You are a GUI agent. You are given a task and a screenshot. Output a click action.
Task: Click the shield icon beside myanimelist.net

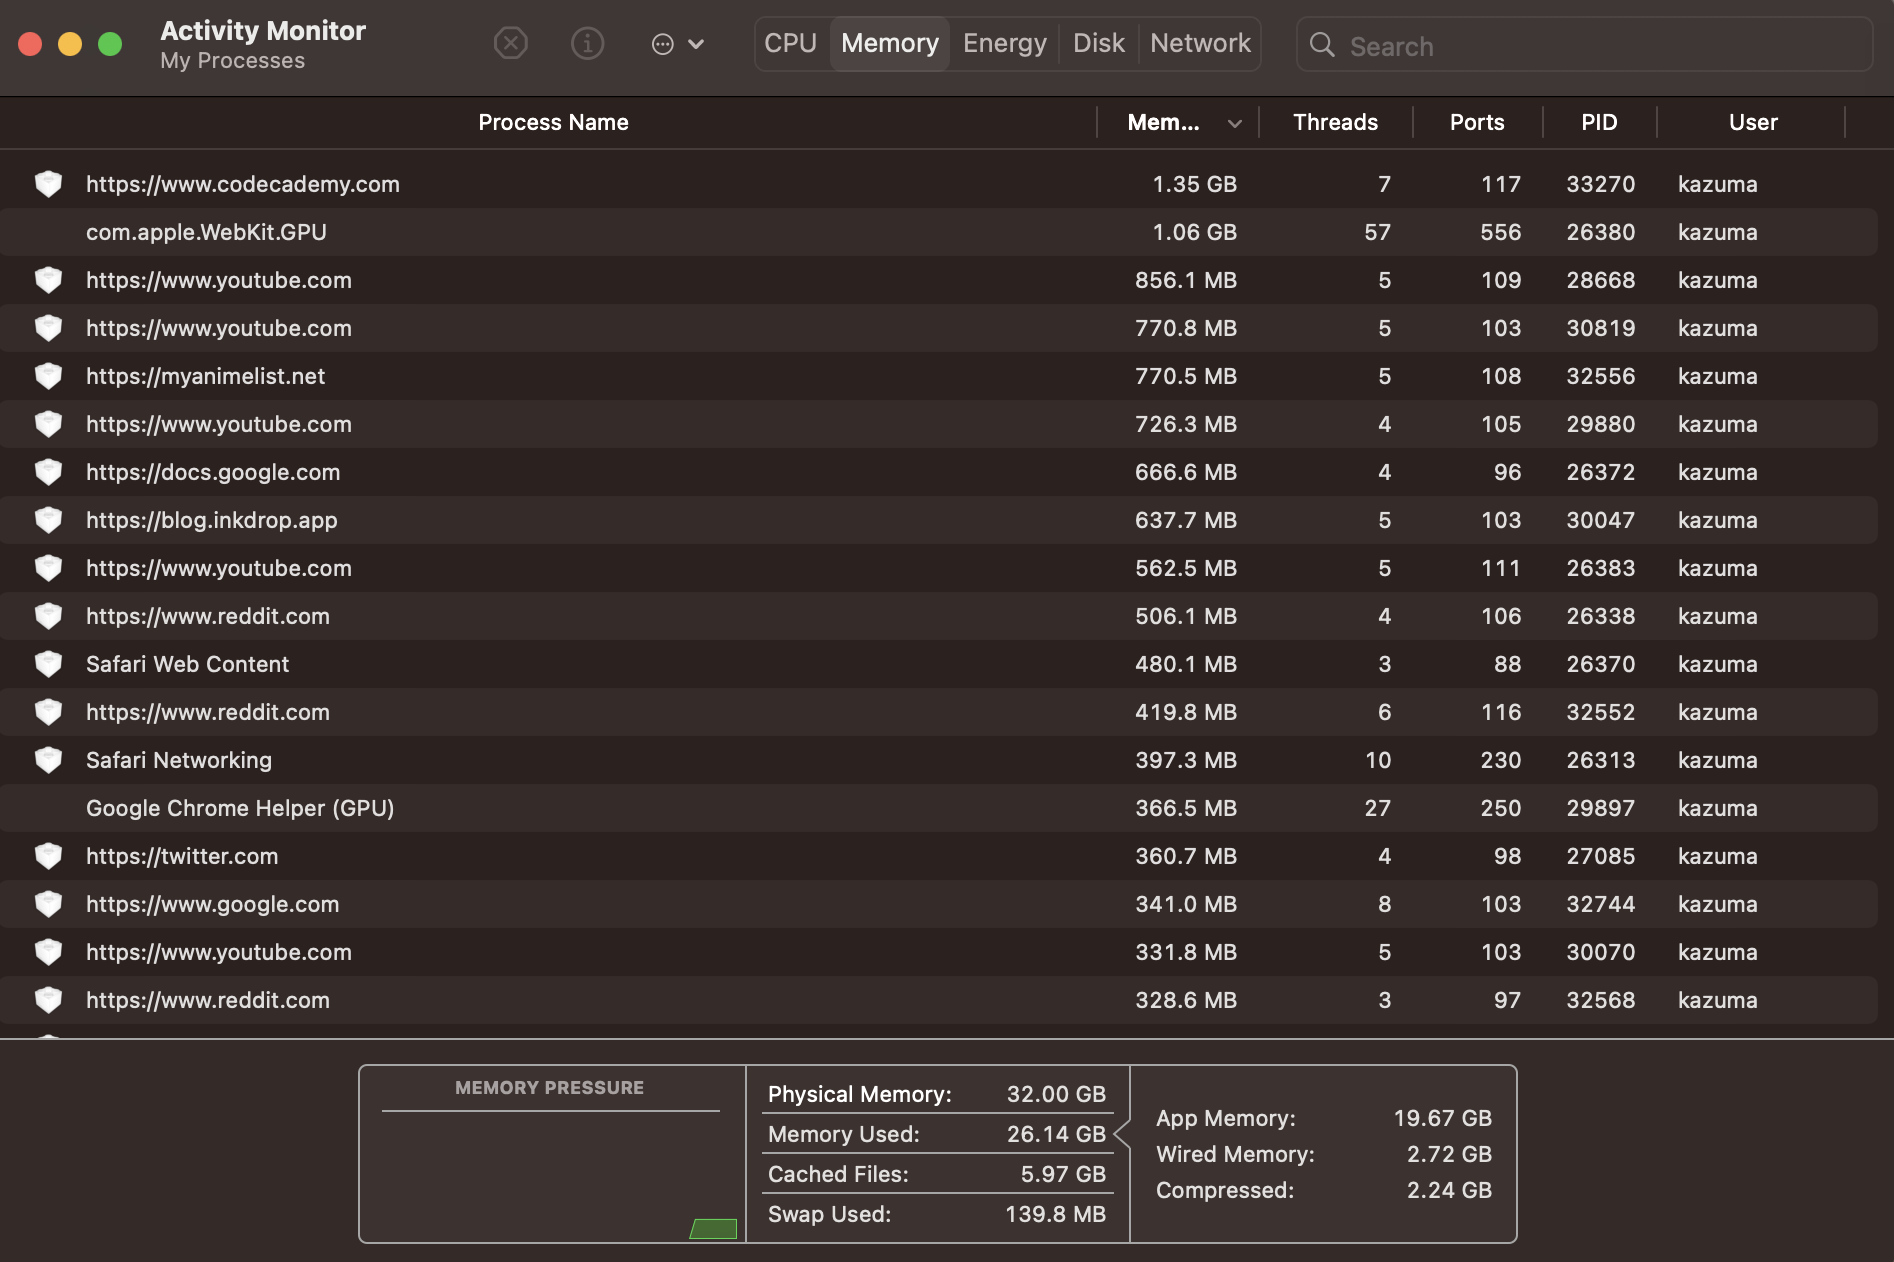[48, 376]
